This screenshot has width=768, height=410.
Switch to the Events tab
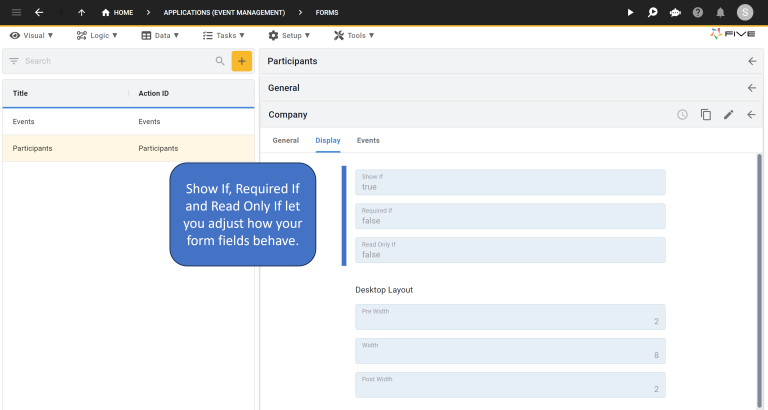click(x=368, y=141)
